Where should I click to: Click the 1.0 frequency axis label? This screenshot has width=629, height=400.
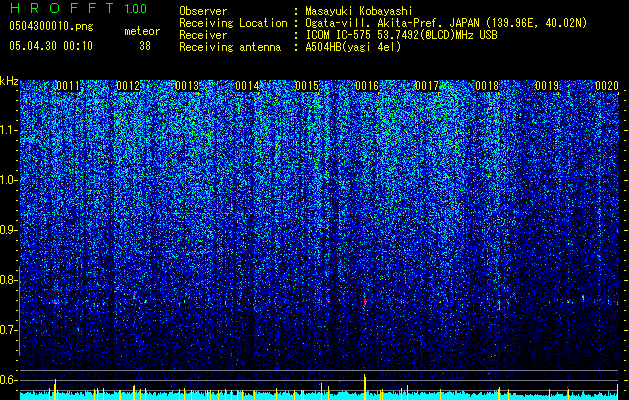[x=9, y=181]
